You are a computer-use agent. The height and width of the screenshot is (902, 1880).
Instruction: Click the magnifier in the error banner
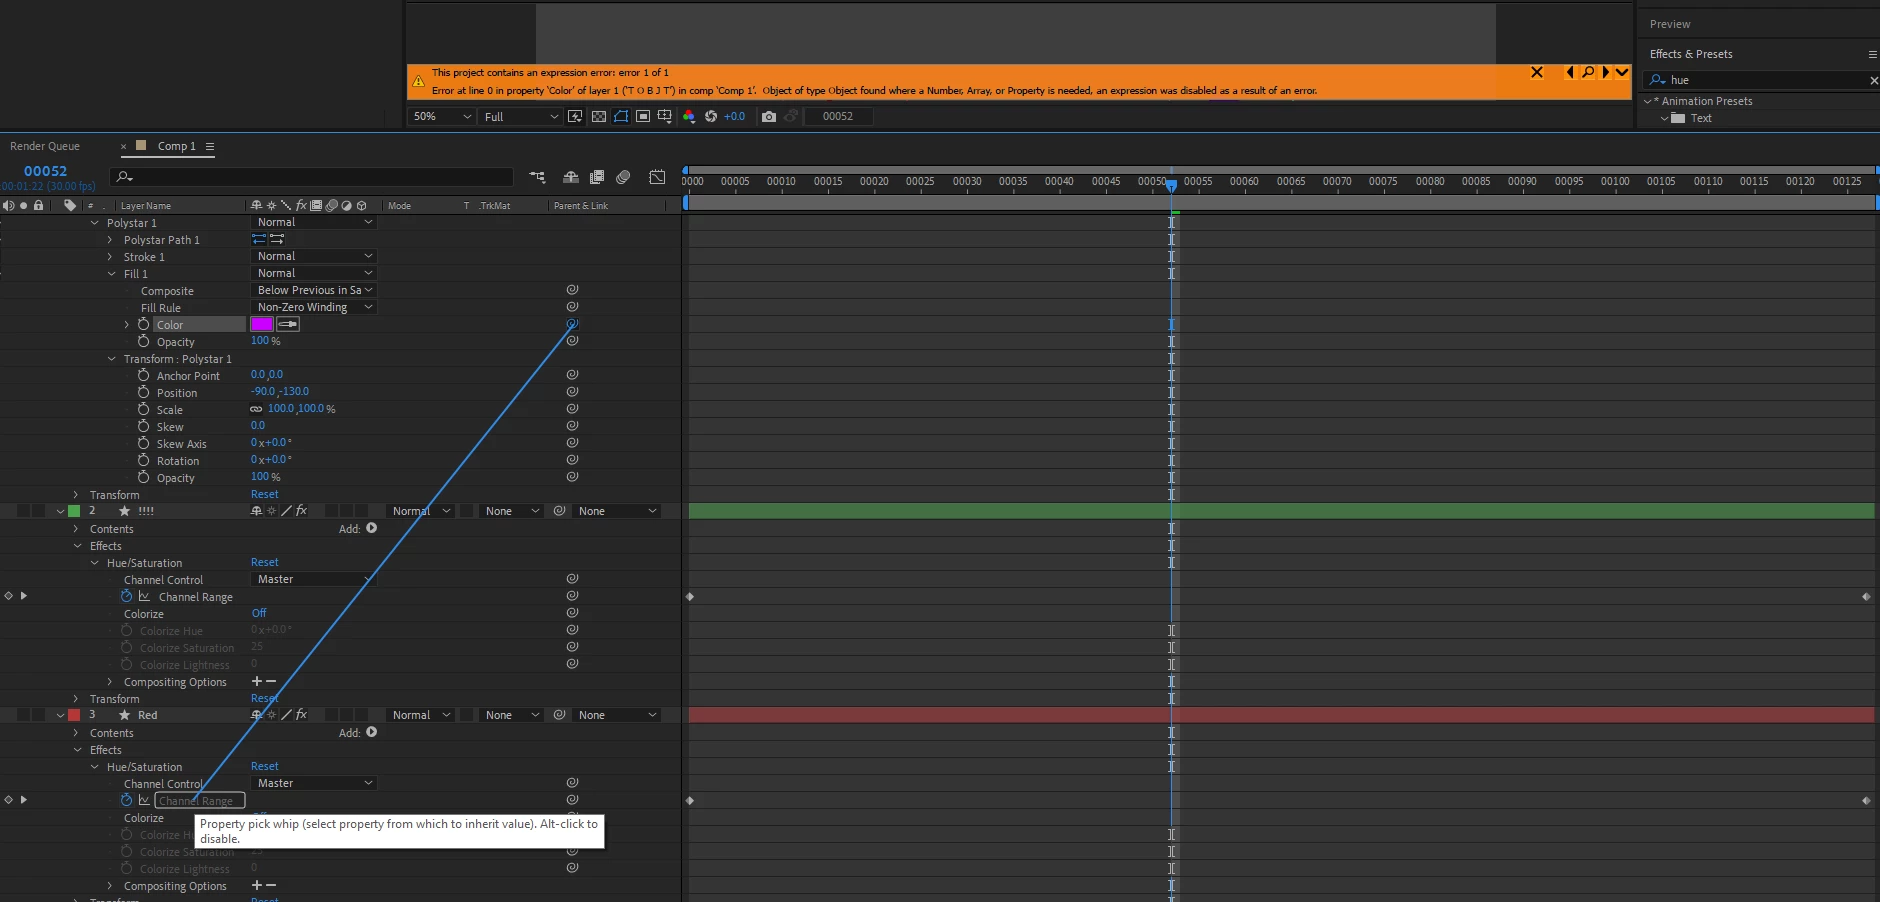[1587, 72]
